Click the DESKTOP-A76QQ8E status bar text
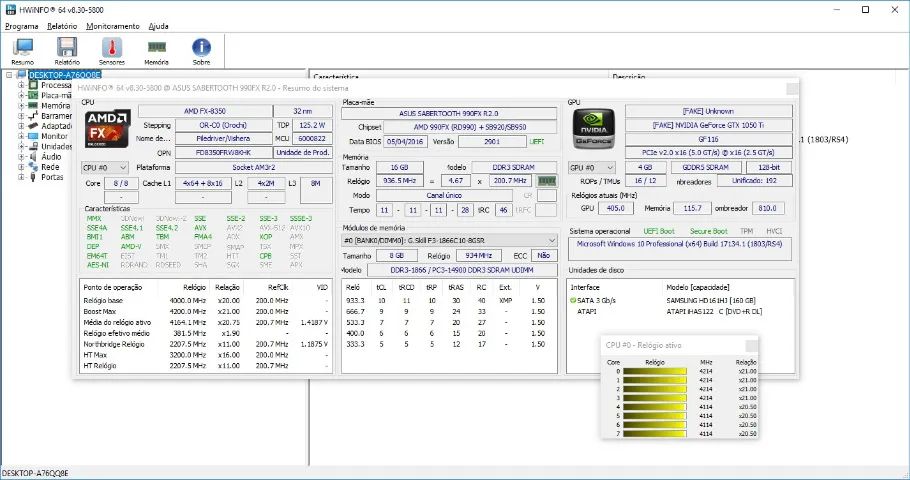This screenshot has width=910, height=480. (x=35, y=473)
